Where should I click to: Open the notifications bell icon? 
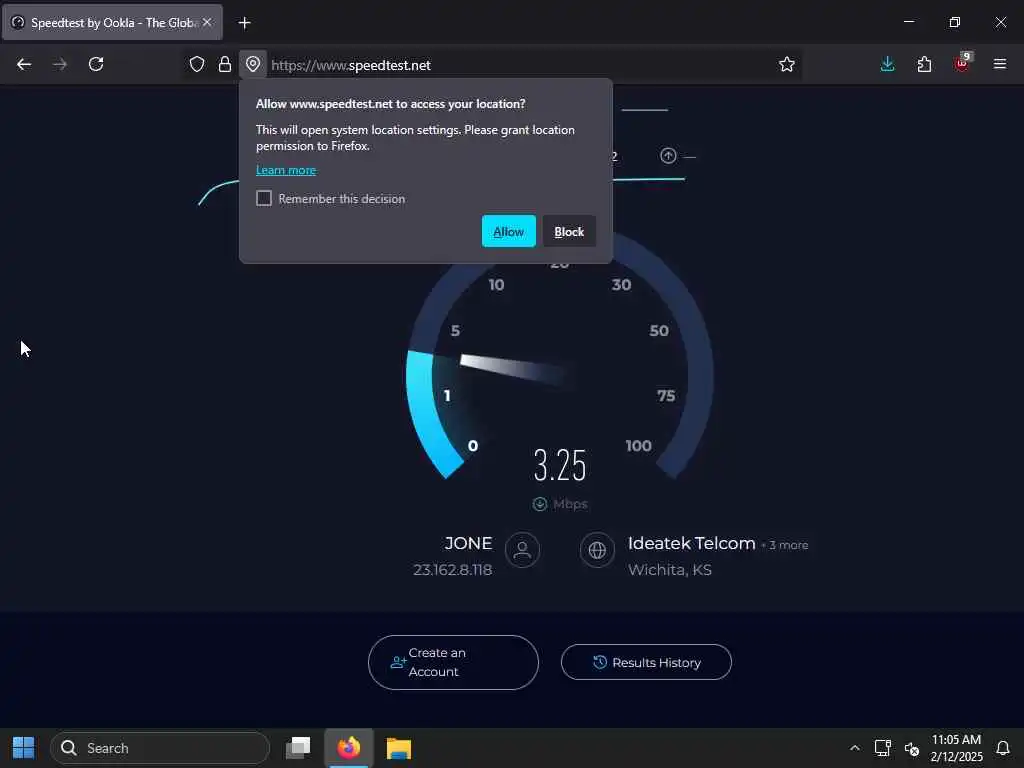[1003, 748]
